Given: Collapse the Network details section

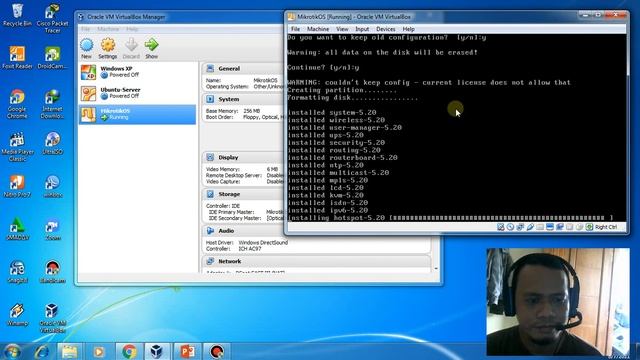Looking at the screenshot, I should click(210, 261).
